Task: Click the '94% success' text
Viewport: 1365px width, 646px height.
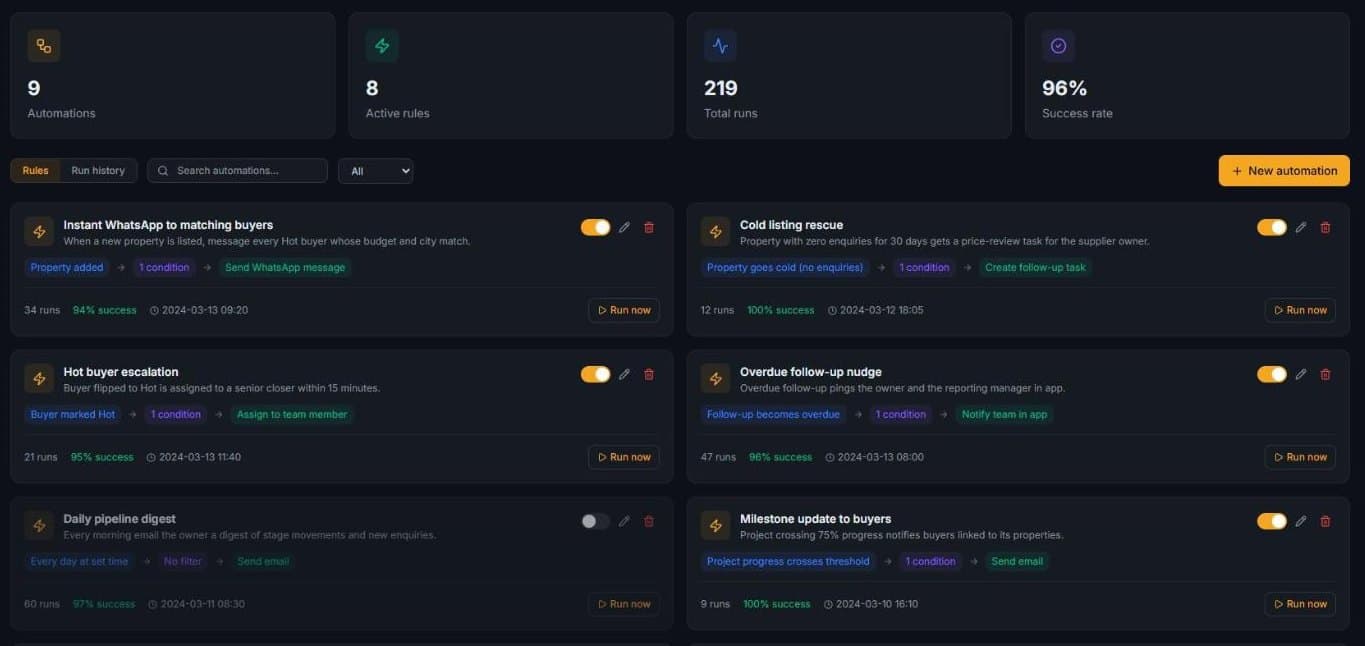Action: [105, 310]
